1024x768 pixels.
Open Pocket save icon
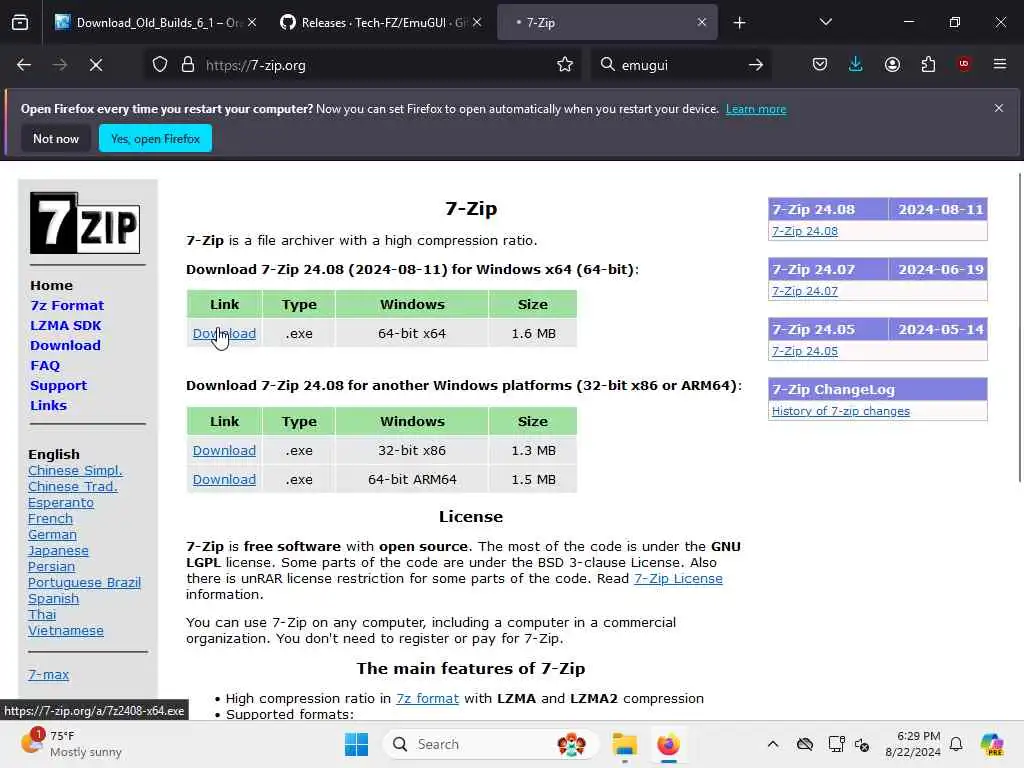[x=820, y=64]
